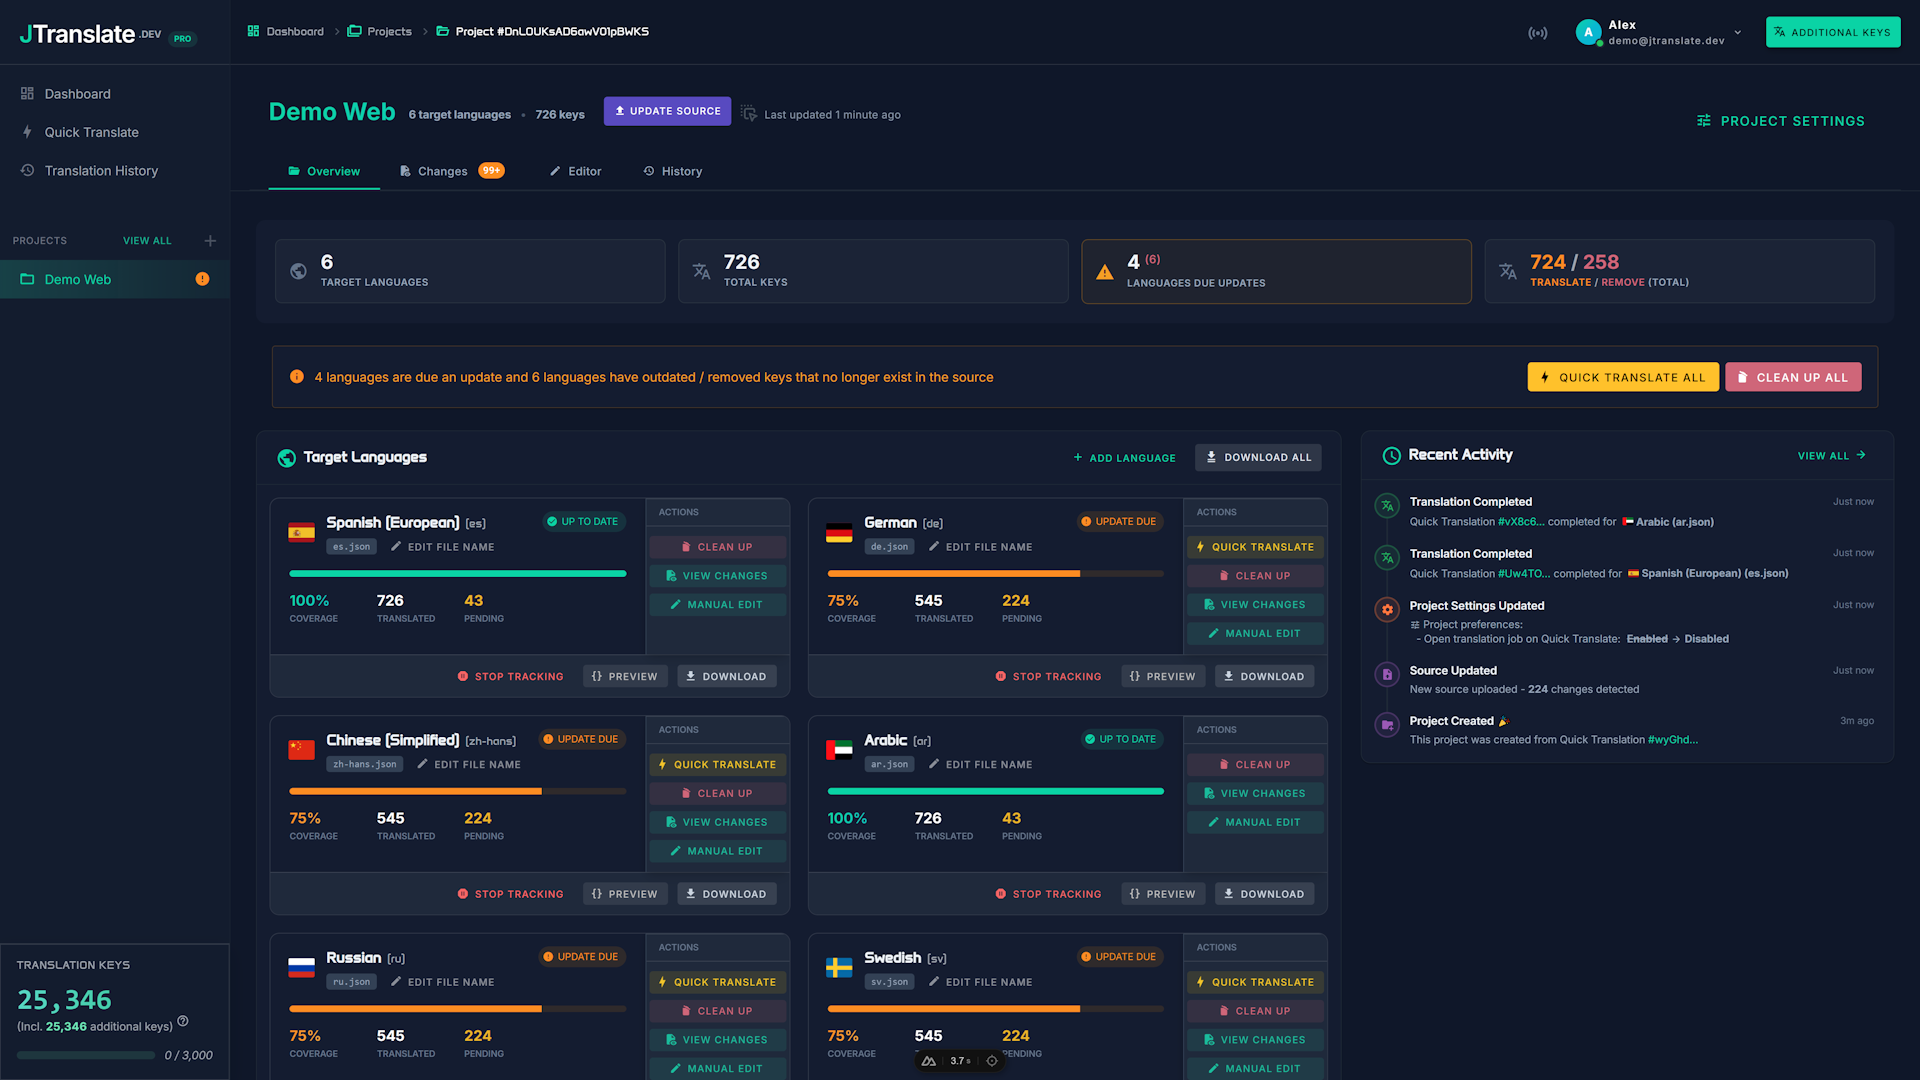Download the Arabic translation file

point(1264,893)
